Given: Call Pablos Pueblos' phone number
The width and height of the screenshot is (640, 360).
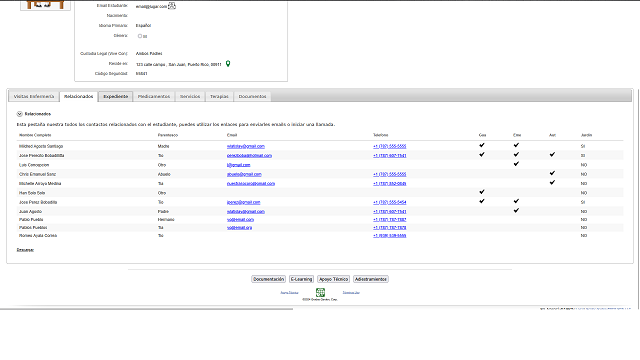Looking at the screenshot, I should coord(389,228).
